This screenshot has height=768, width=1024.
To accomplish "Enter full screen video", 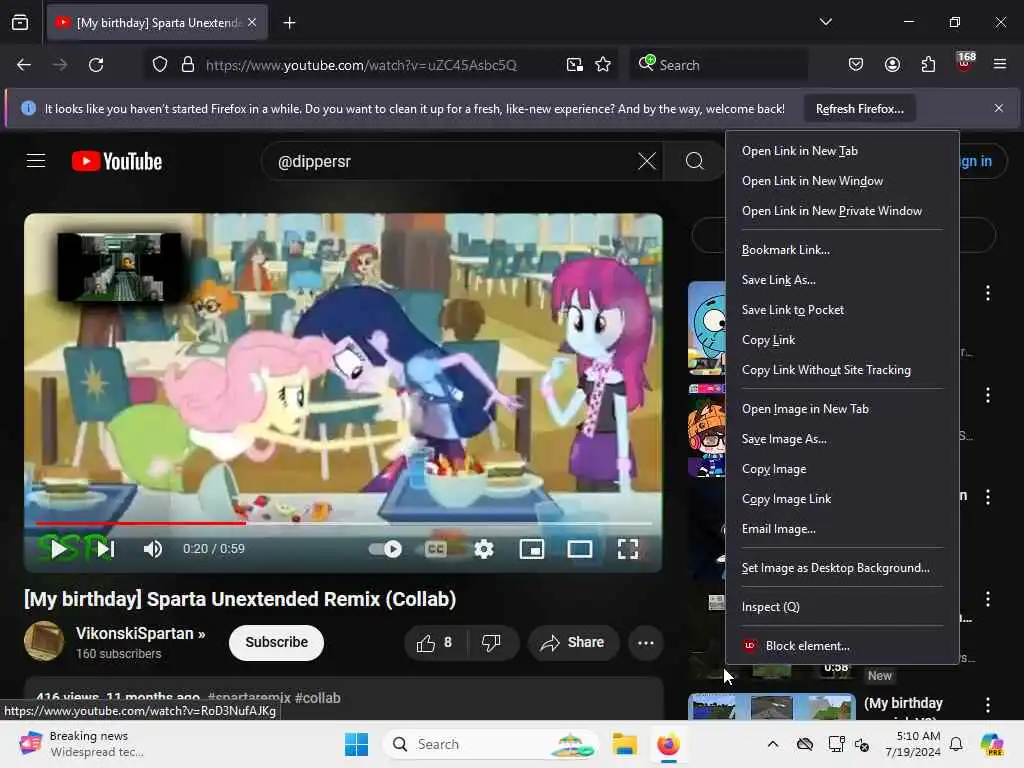I will [x=628, y=549].
